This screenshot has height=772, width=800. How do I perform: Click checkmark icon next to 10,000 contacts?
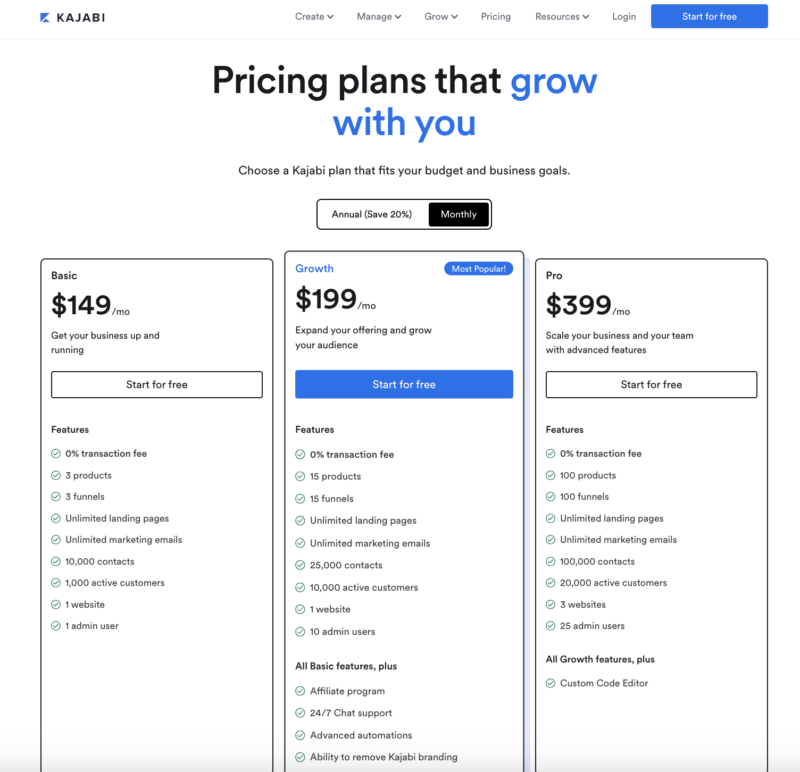[56, 561]
